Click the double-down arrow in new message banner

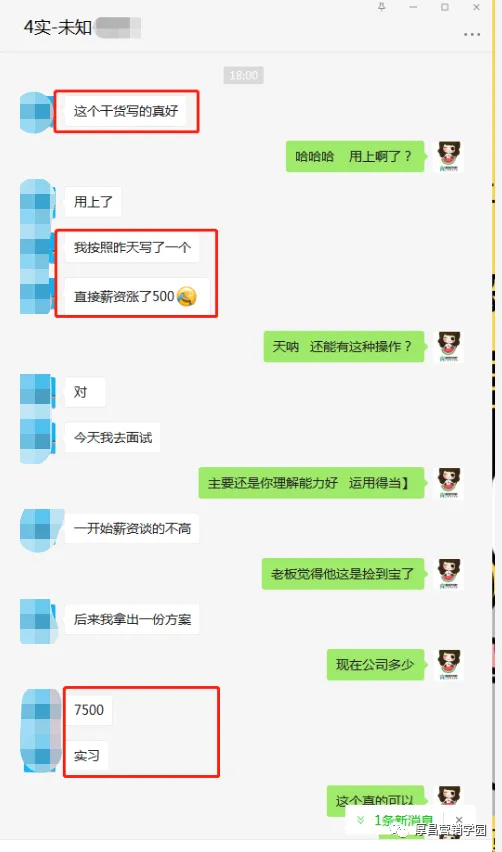(360, 820)
